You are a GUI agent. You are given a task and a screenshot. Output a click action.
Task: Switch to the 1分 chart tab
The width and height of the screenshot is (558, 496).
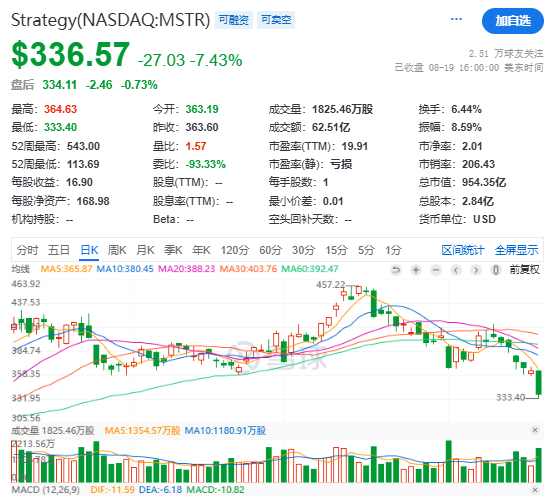(x=393, y=250)
